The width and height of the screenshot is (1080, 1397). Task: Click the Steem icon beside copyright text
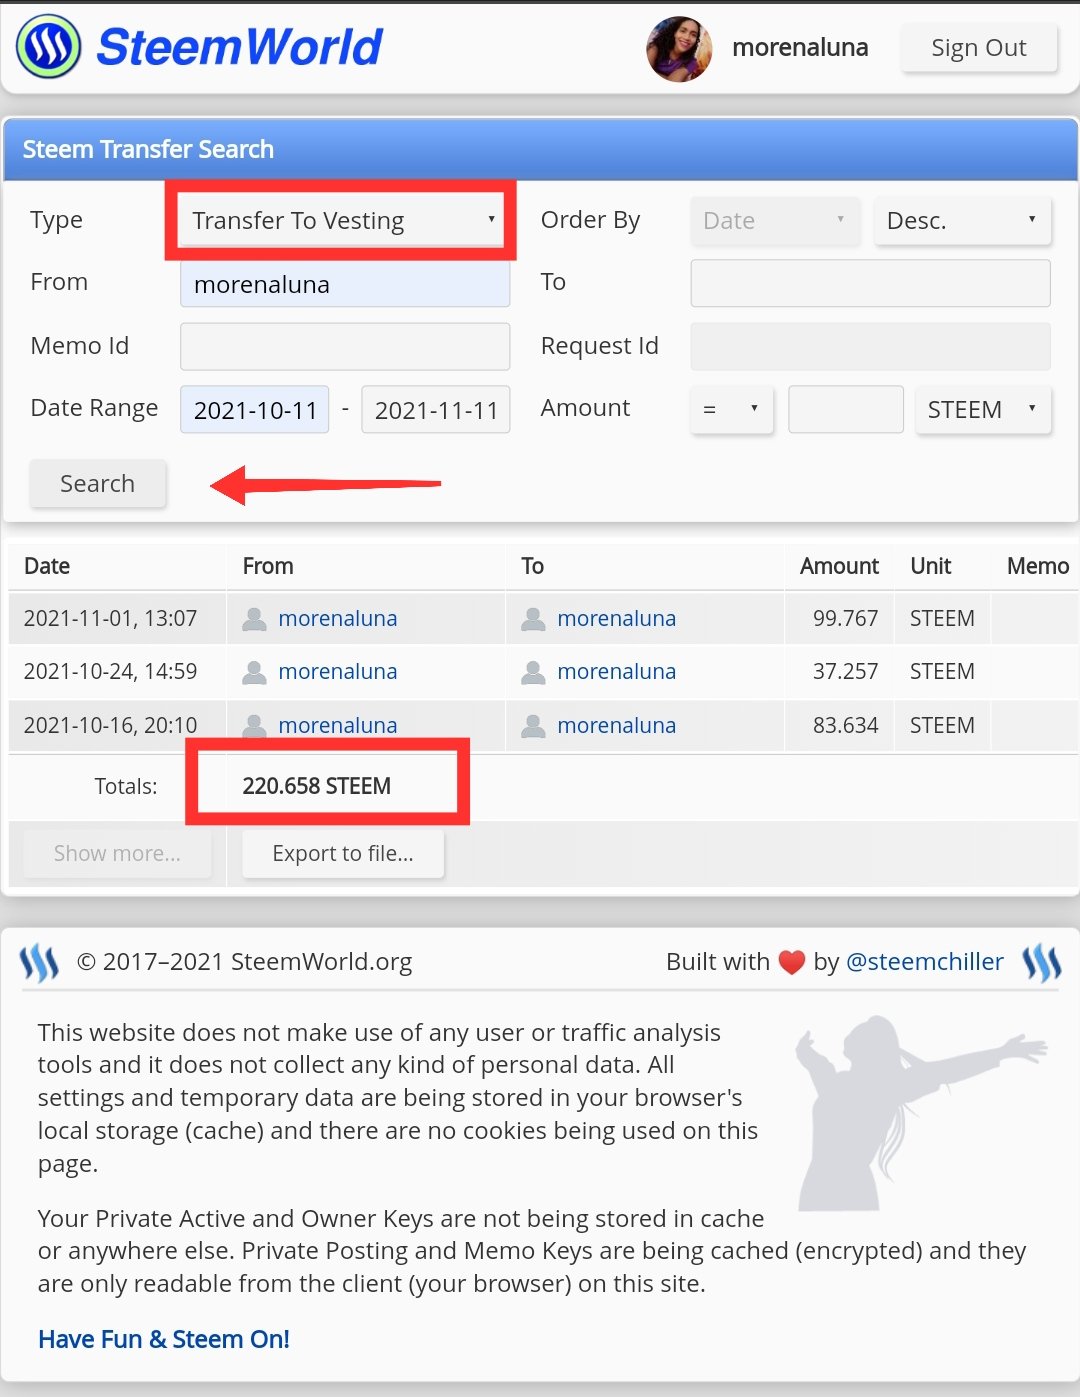(40, 963)
